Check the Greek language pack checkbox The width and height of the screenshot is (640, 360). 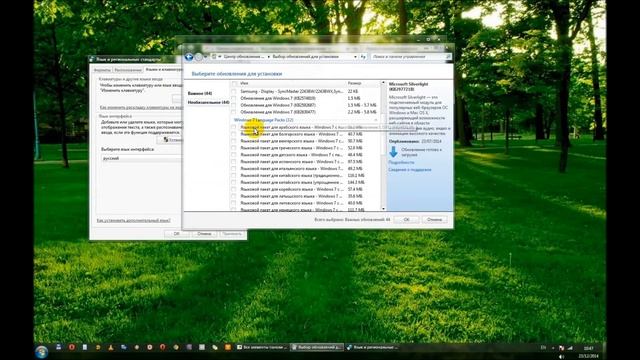(234, 148)
